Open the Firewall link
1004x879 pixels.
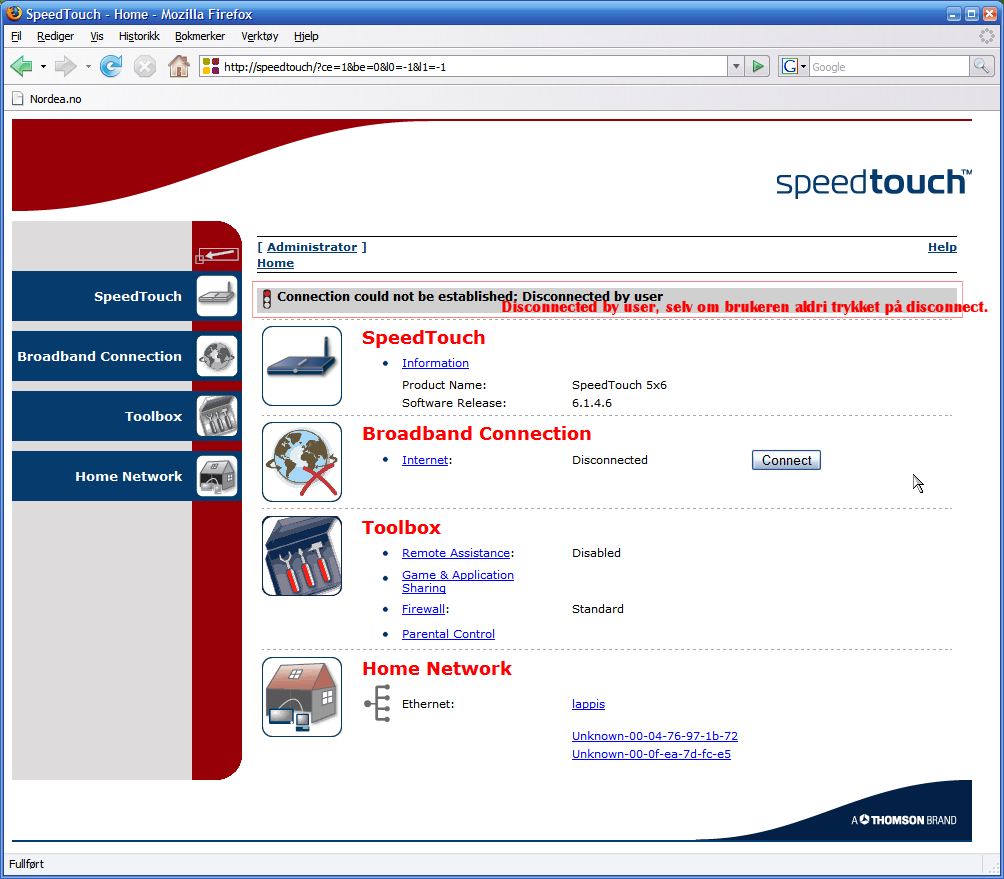pyautogui.click(x=423, y=609)
